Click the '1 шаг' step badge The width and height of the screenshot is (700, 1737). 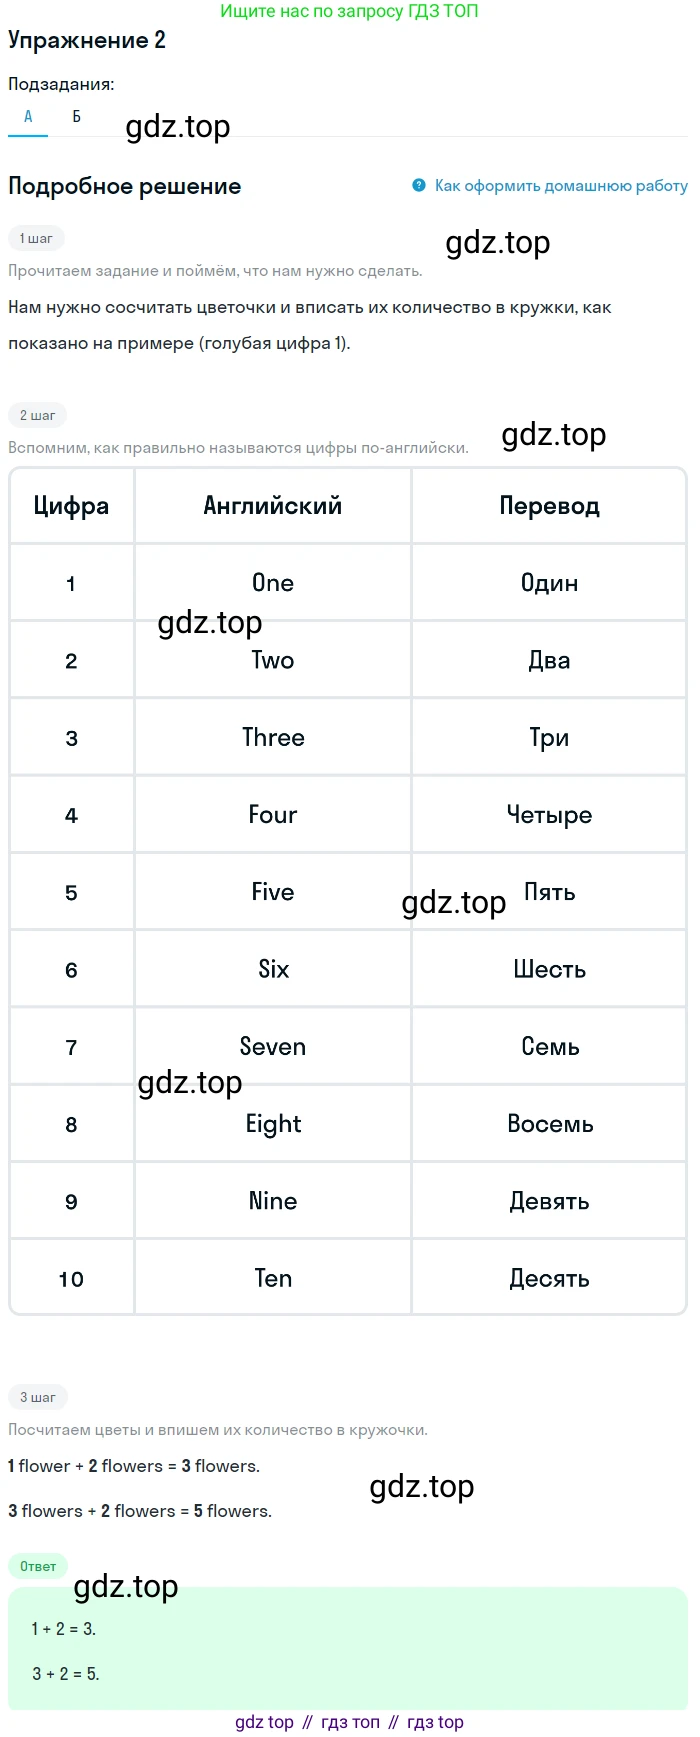coord(36,238)
